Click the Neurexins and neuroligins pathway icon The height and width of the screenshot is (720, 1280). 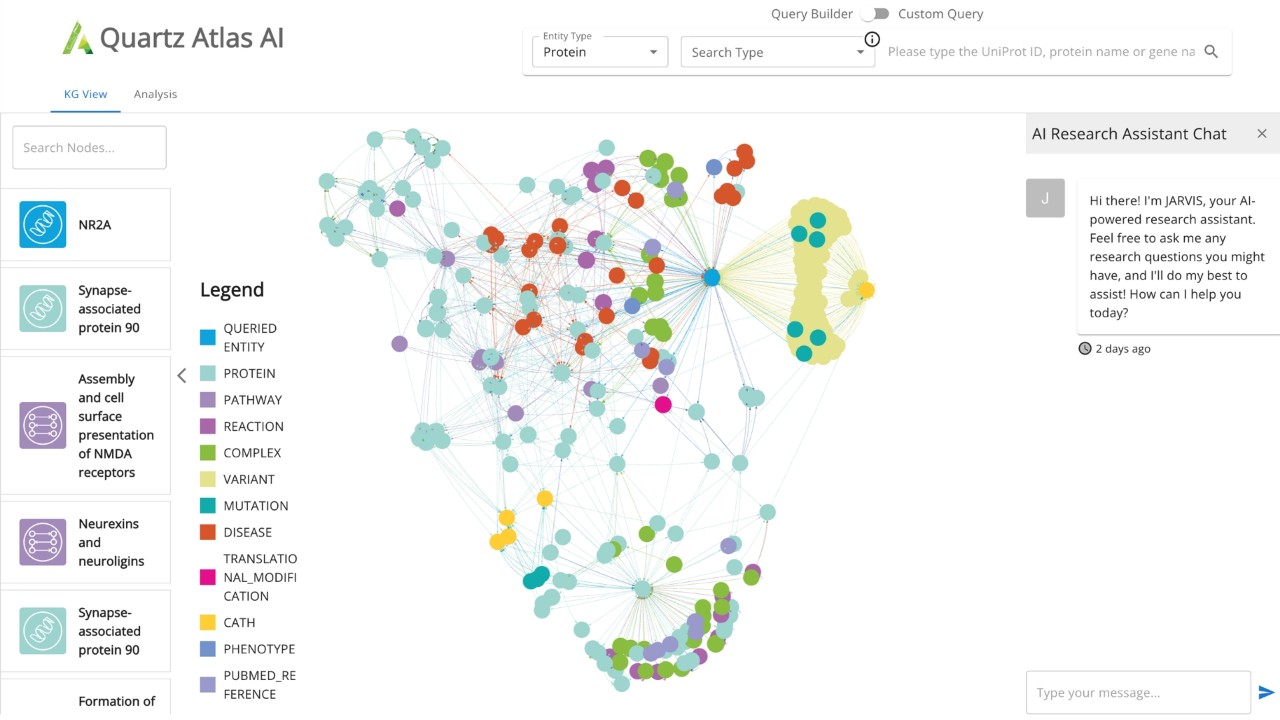42,541
